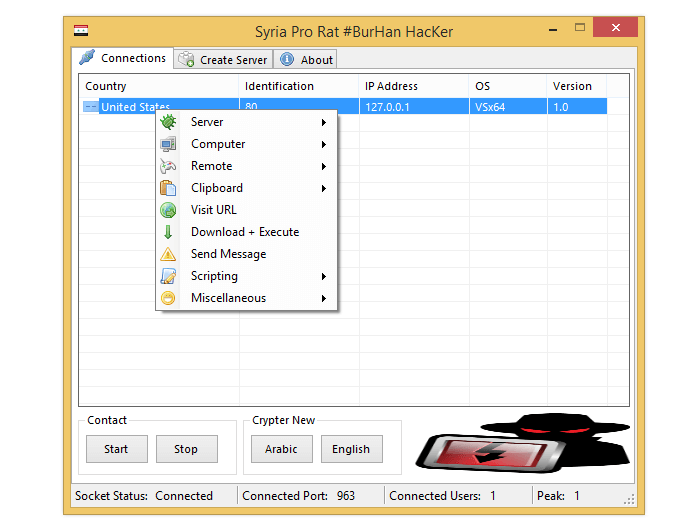Click the green arrow Download + Execute icon
Viewport: 694px width, 527px height.
tap(168, 232)
